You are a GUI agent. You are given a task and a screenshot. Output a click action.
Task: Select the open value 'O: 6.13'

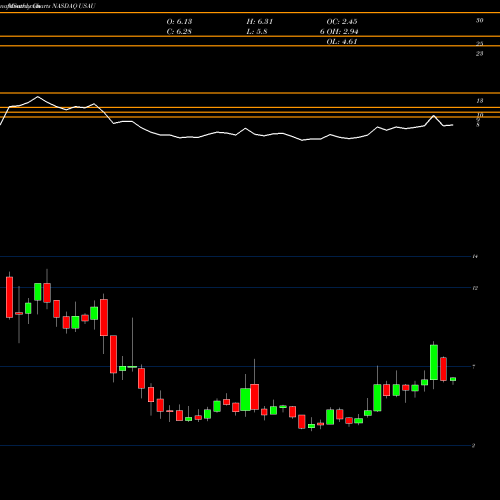coord(179,22)
